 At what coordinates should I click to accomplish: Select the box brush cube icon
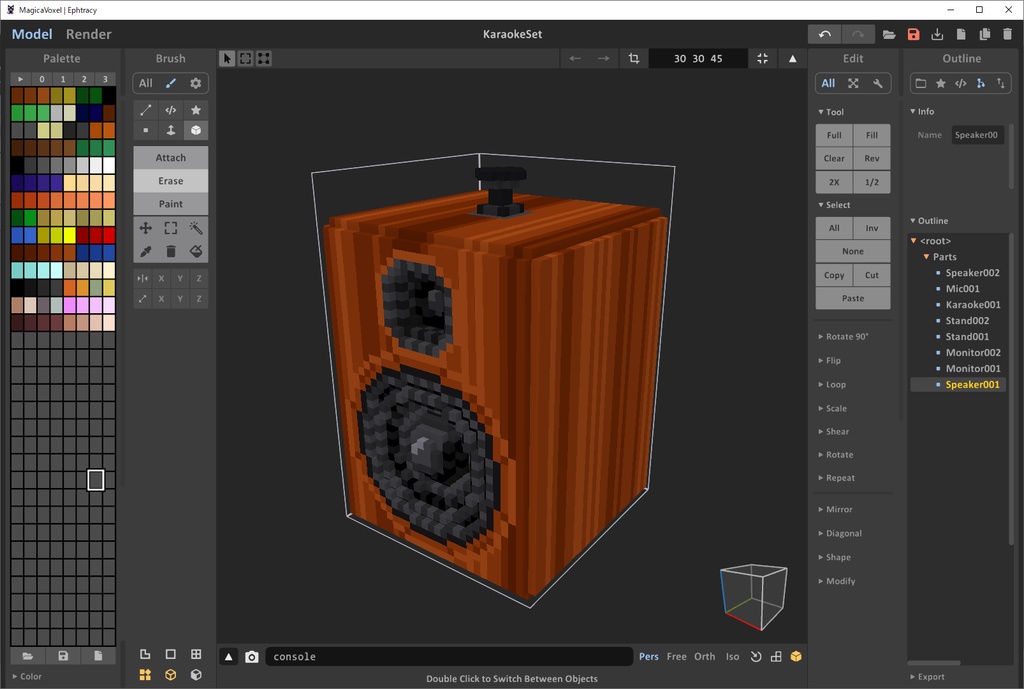(x=195, y=130)
